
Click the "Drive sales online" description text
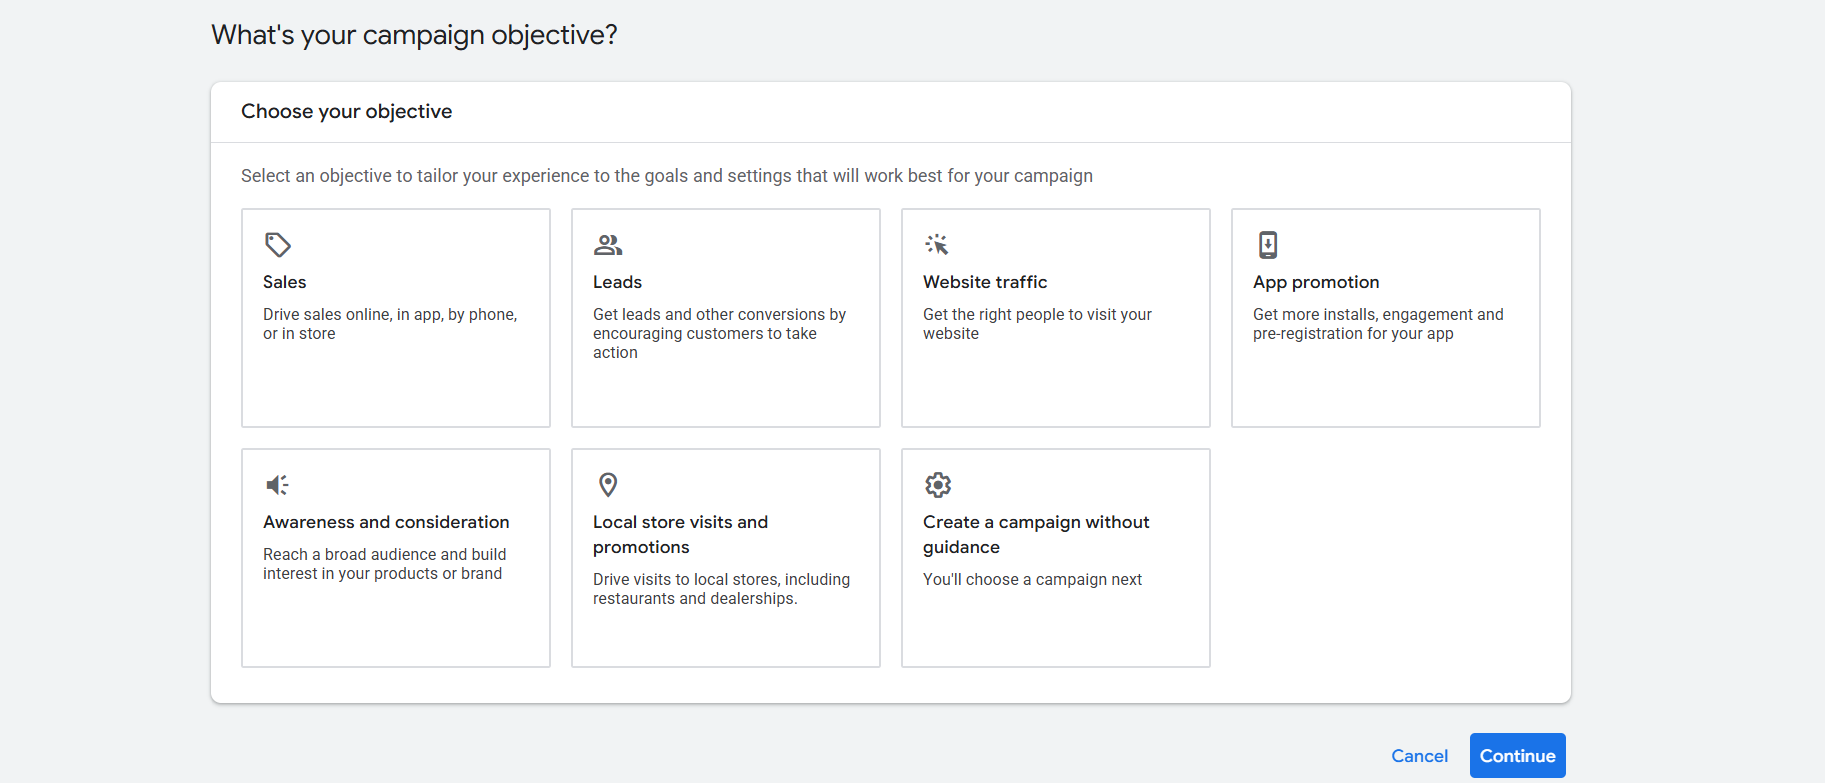pos(390,324)
